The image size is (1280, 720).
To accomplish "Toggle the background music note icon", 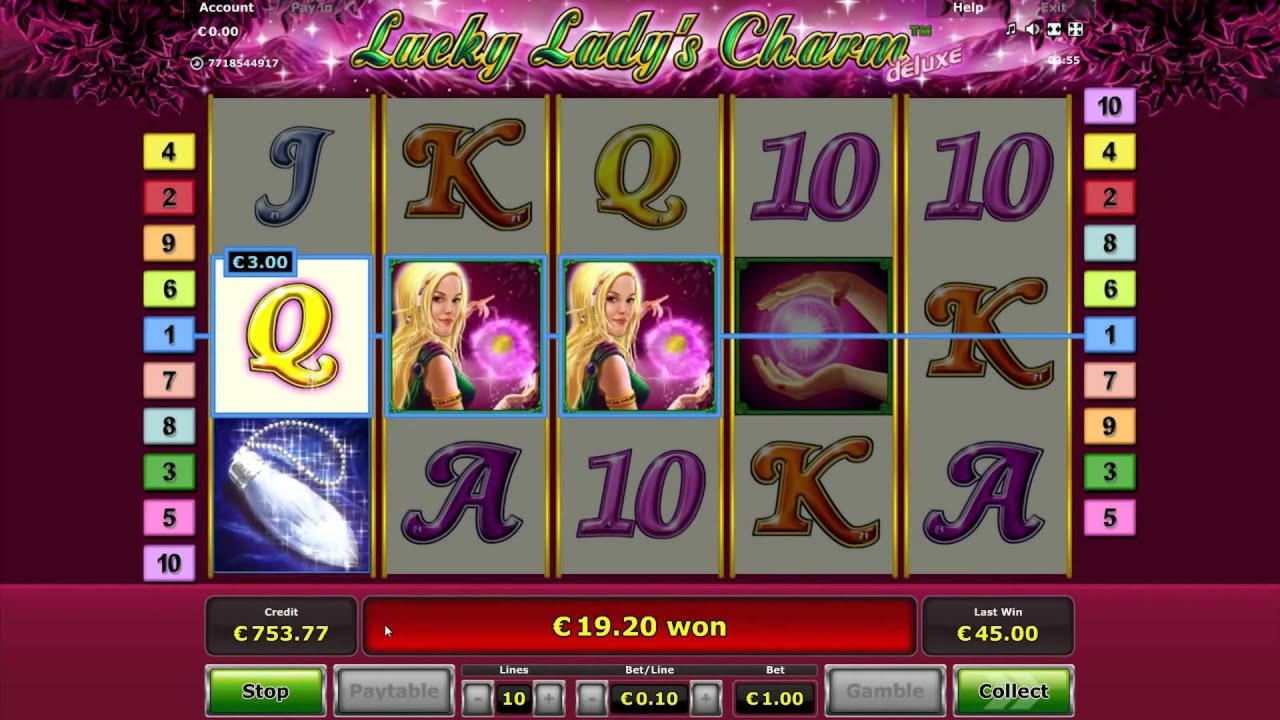I will click(1011, 30).
